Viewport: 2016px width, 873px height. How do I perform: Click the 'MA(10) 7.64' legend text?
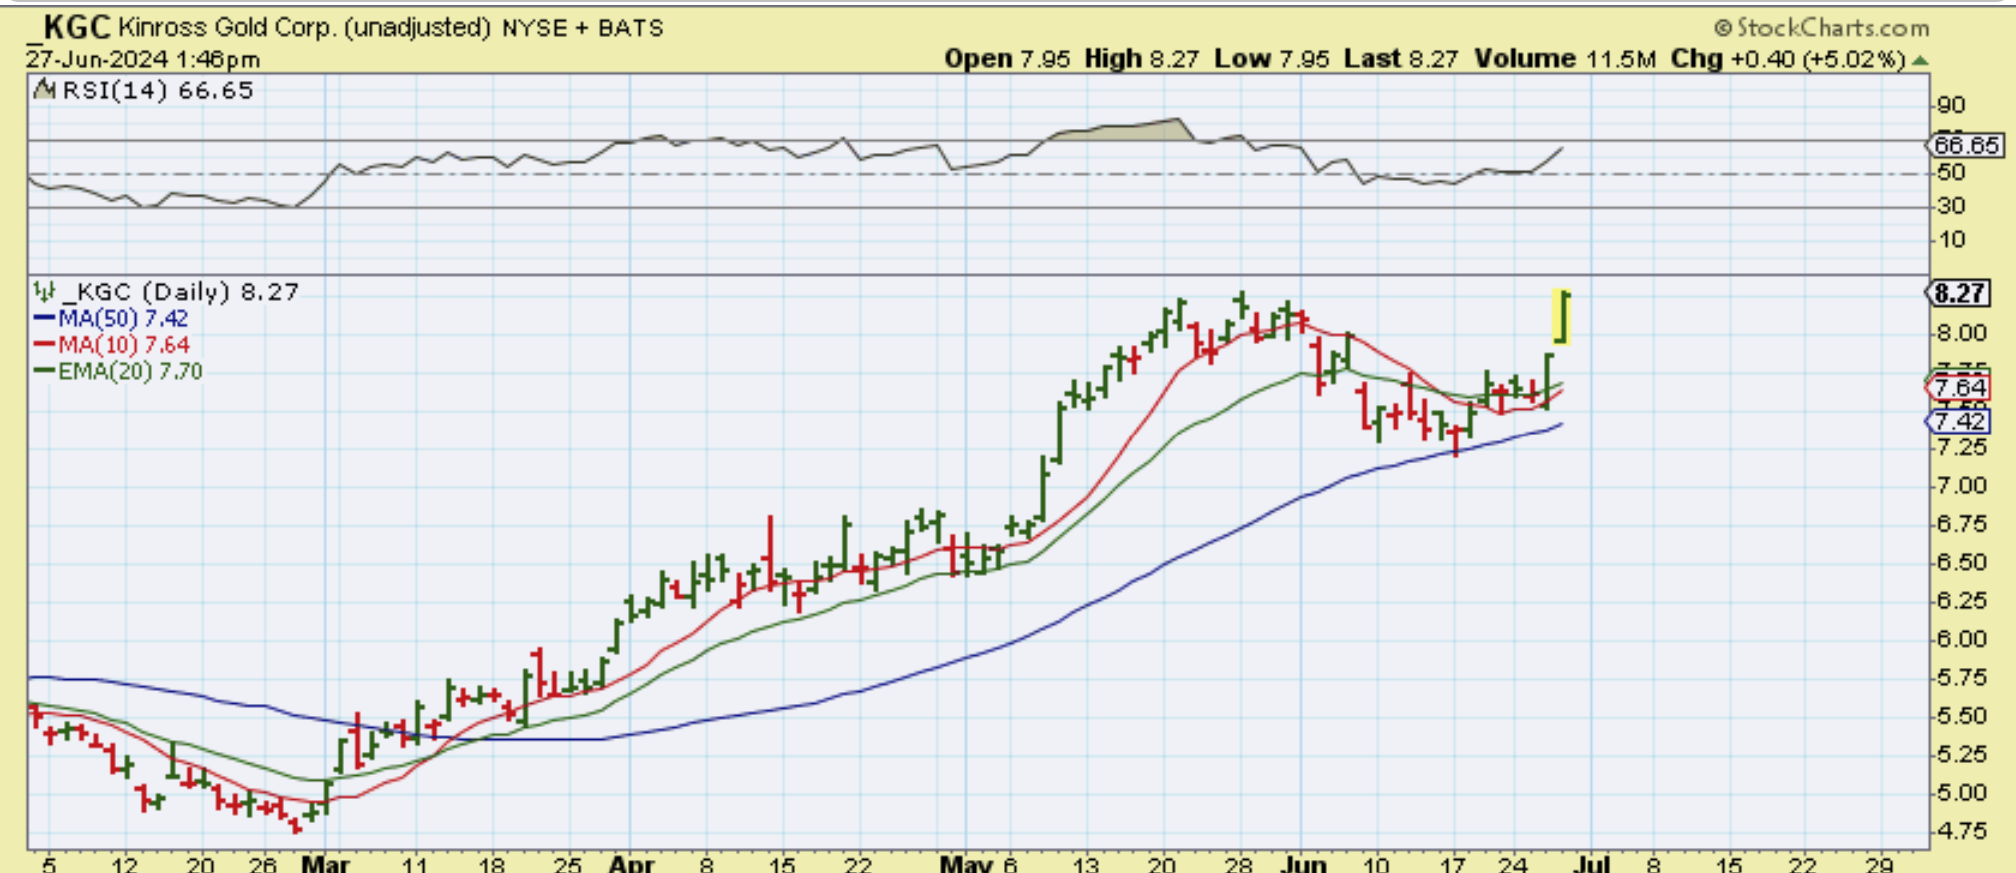pyautogui.click(x=124, y=345)
